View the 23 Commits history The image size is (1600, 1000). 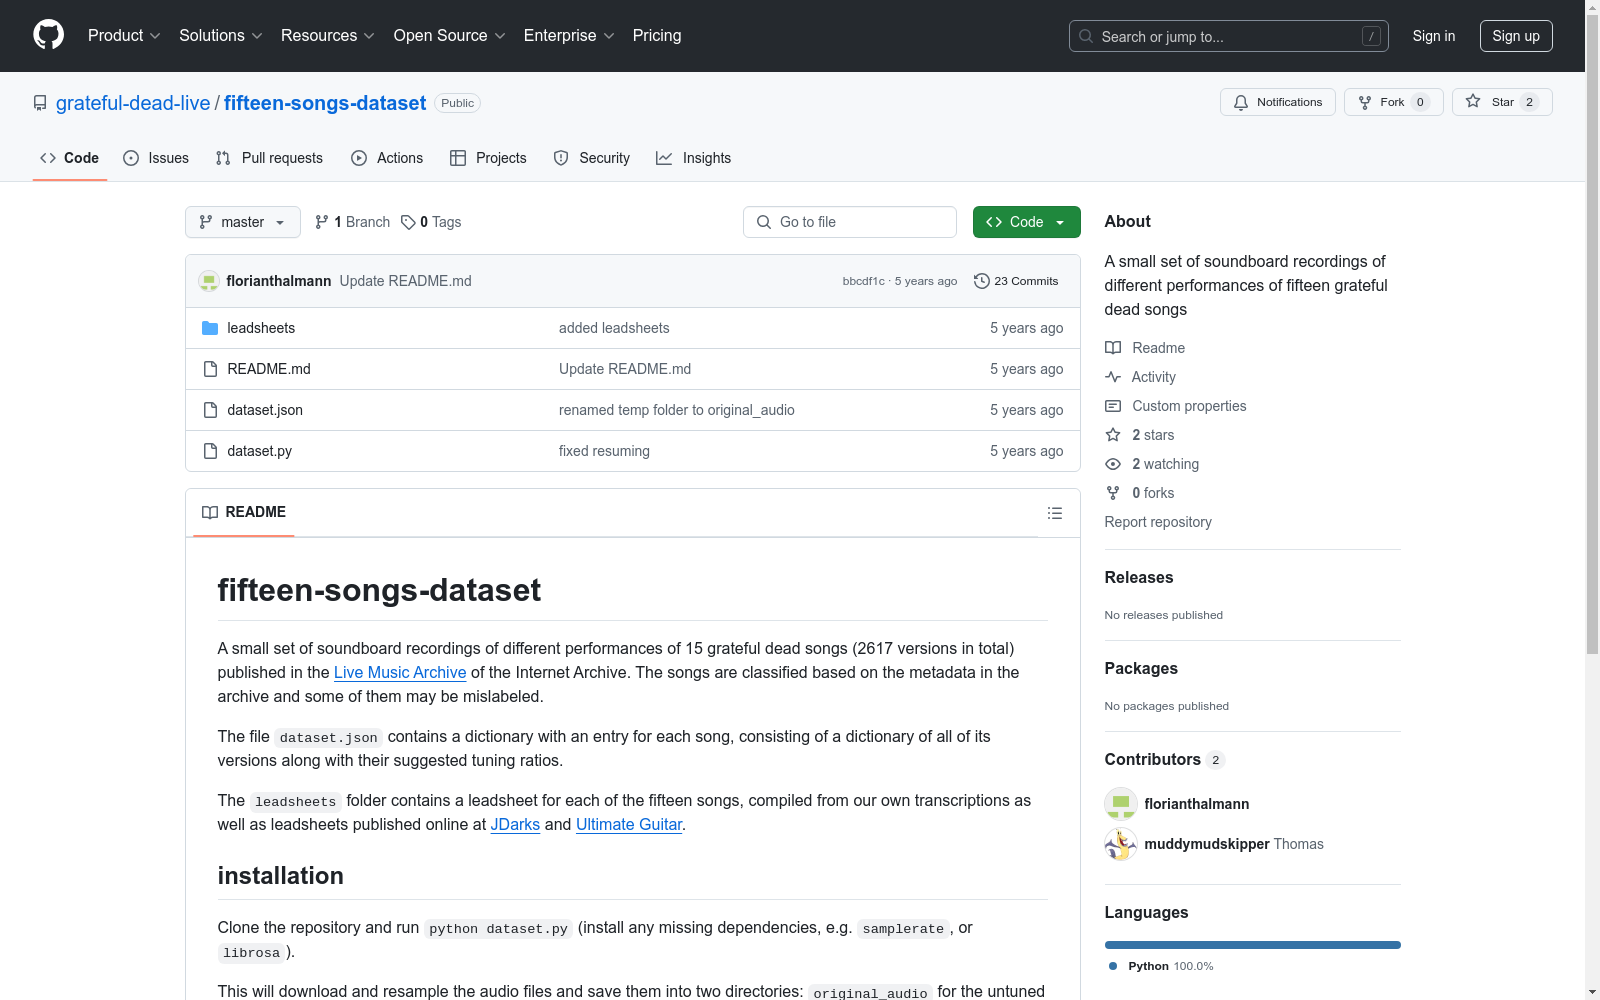click(1016, 281)
